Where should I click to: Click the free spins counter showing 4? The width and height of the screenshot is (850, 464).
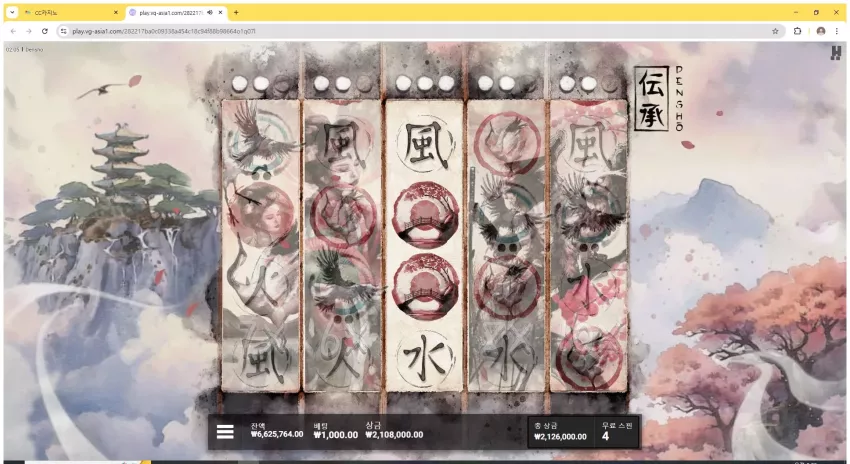[x=606, y=436]
